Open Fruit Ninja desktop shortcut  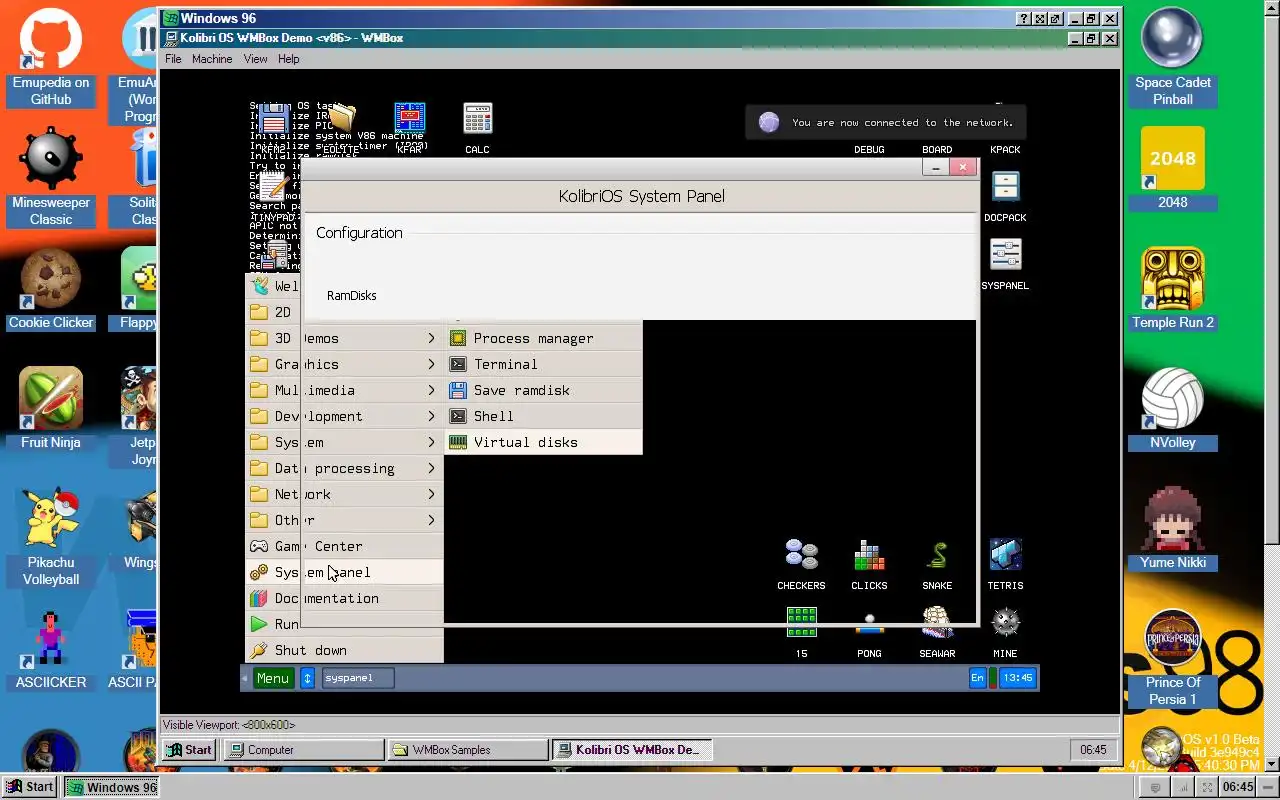(x=51, y=410)
